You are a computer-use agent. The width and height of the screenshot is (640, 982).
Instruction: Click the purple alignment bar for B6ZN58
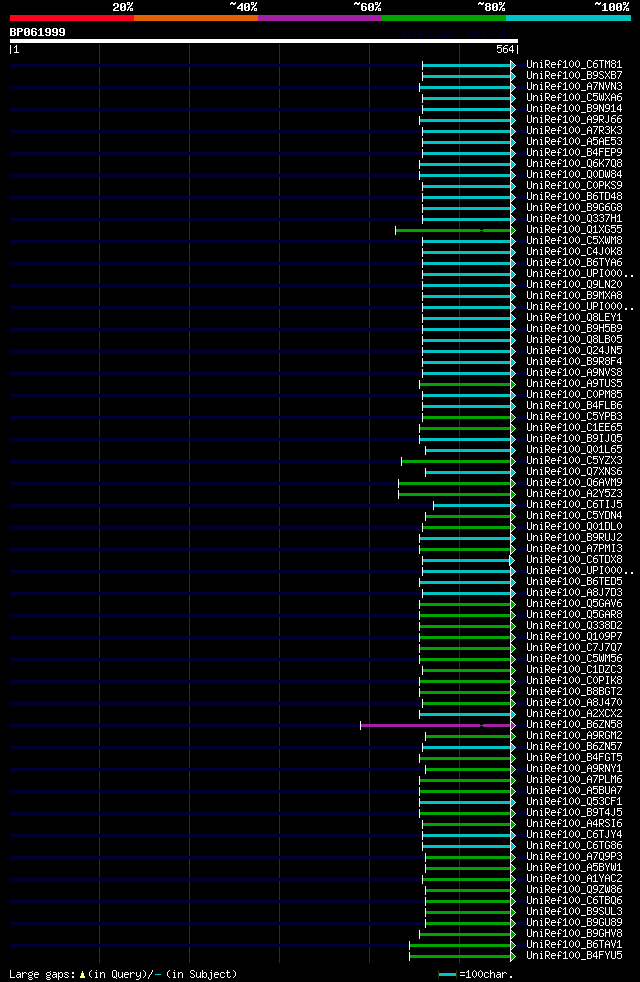437,725
